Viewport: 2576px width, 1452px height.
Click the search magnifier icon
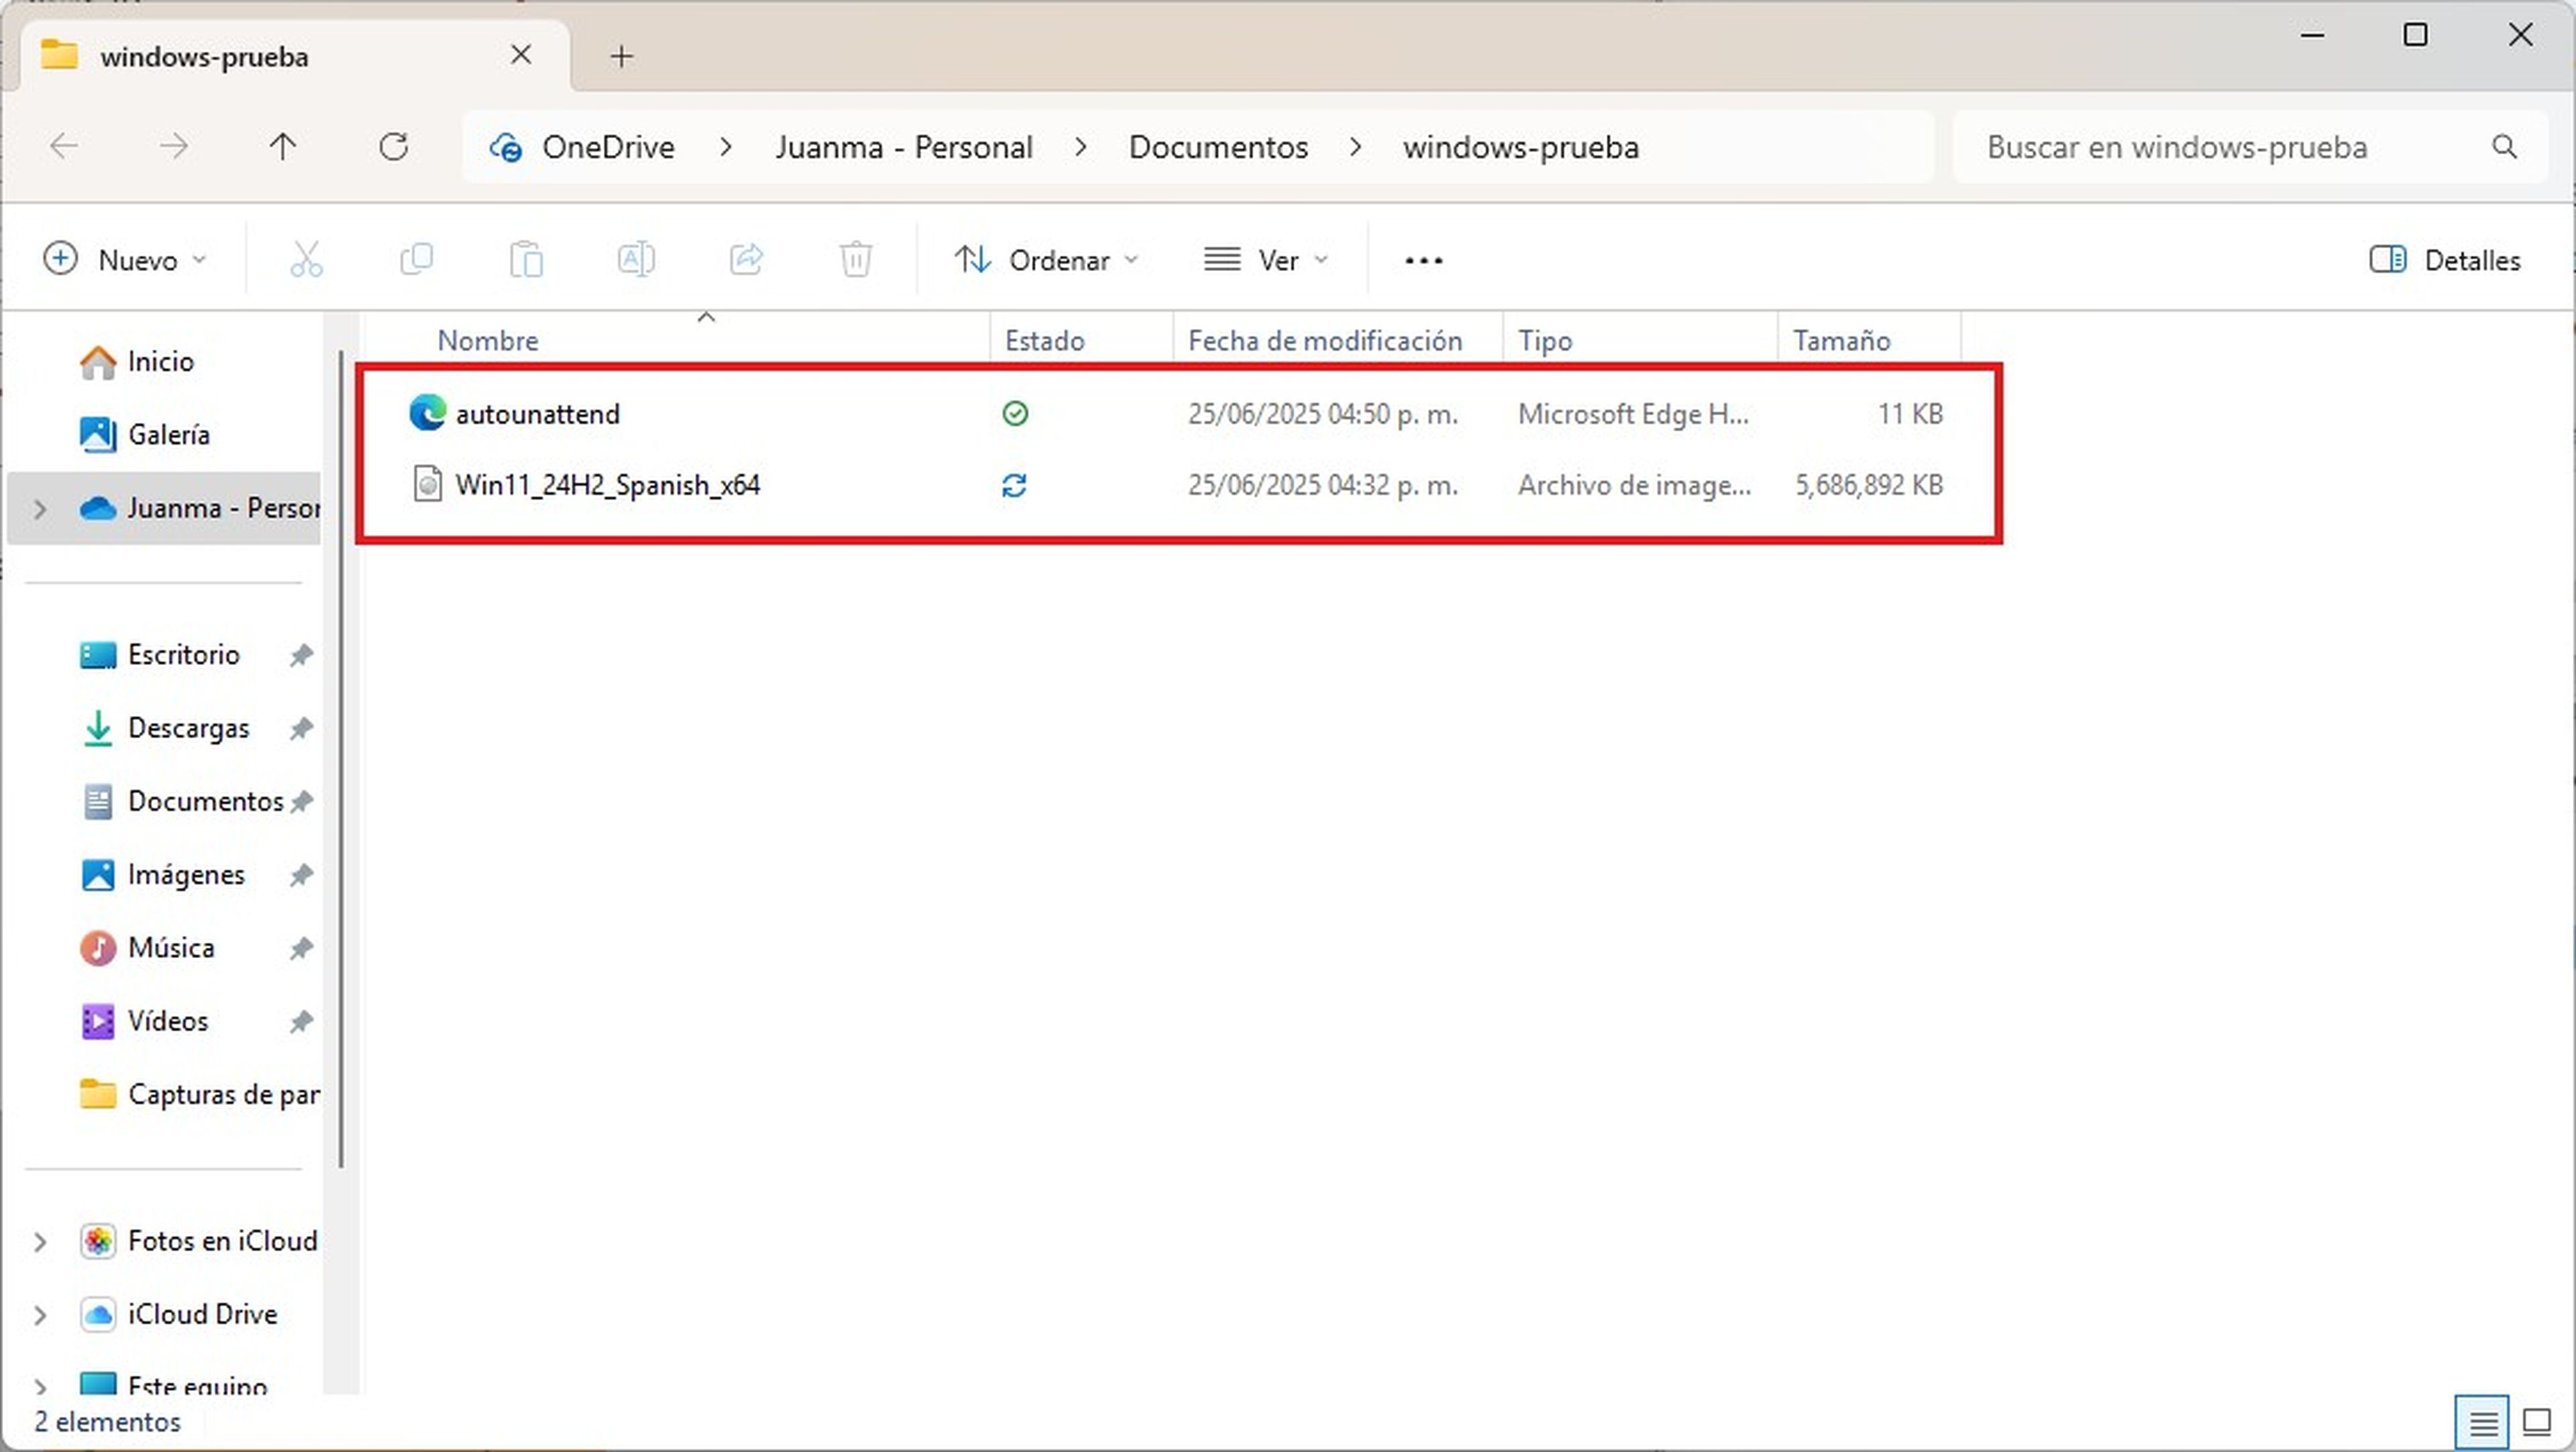(x=2504, y=147)
